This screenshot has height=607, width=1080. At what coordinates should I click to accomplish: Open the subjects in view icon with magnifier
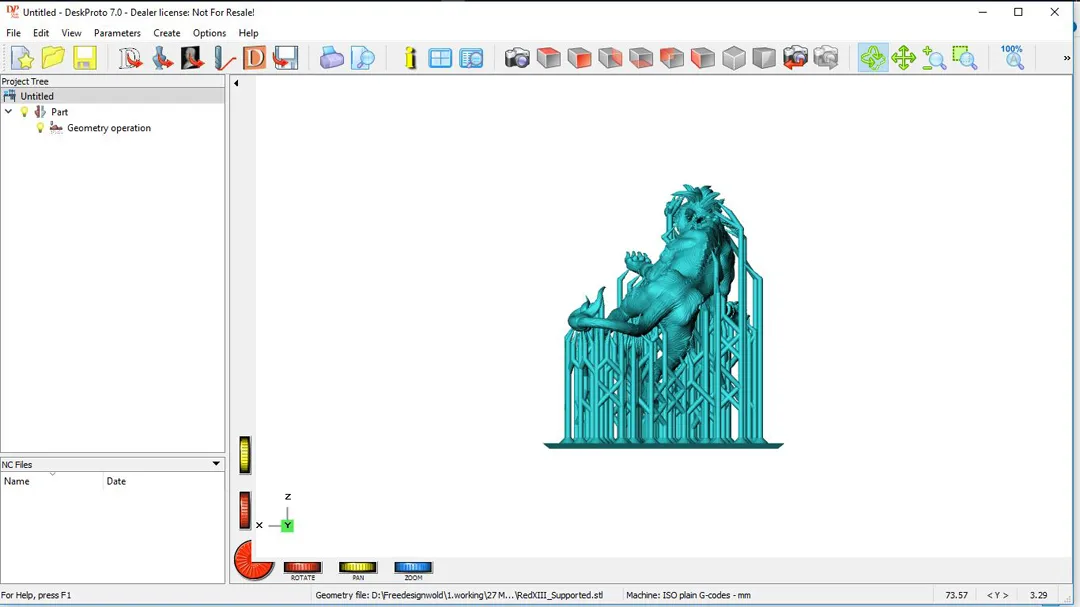pyautogui.click(x=471, y=58)
